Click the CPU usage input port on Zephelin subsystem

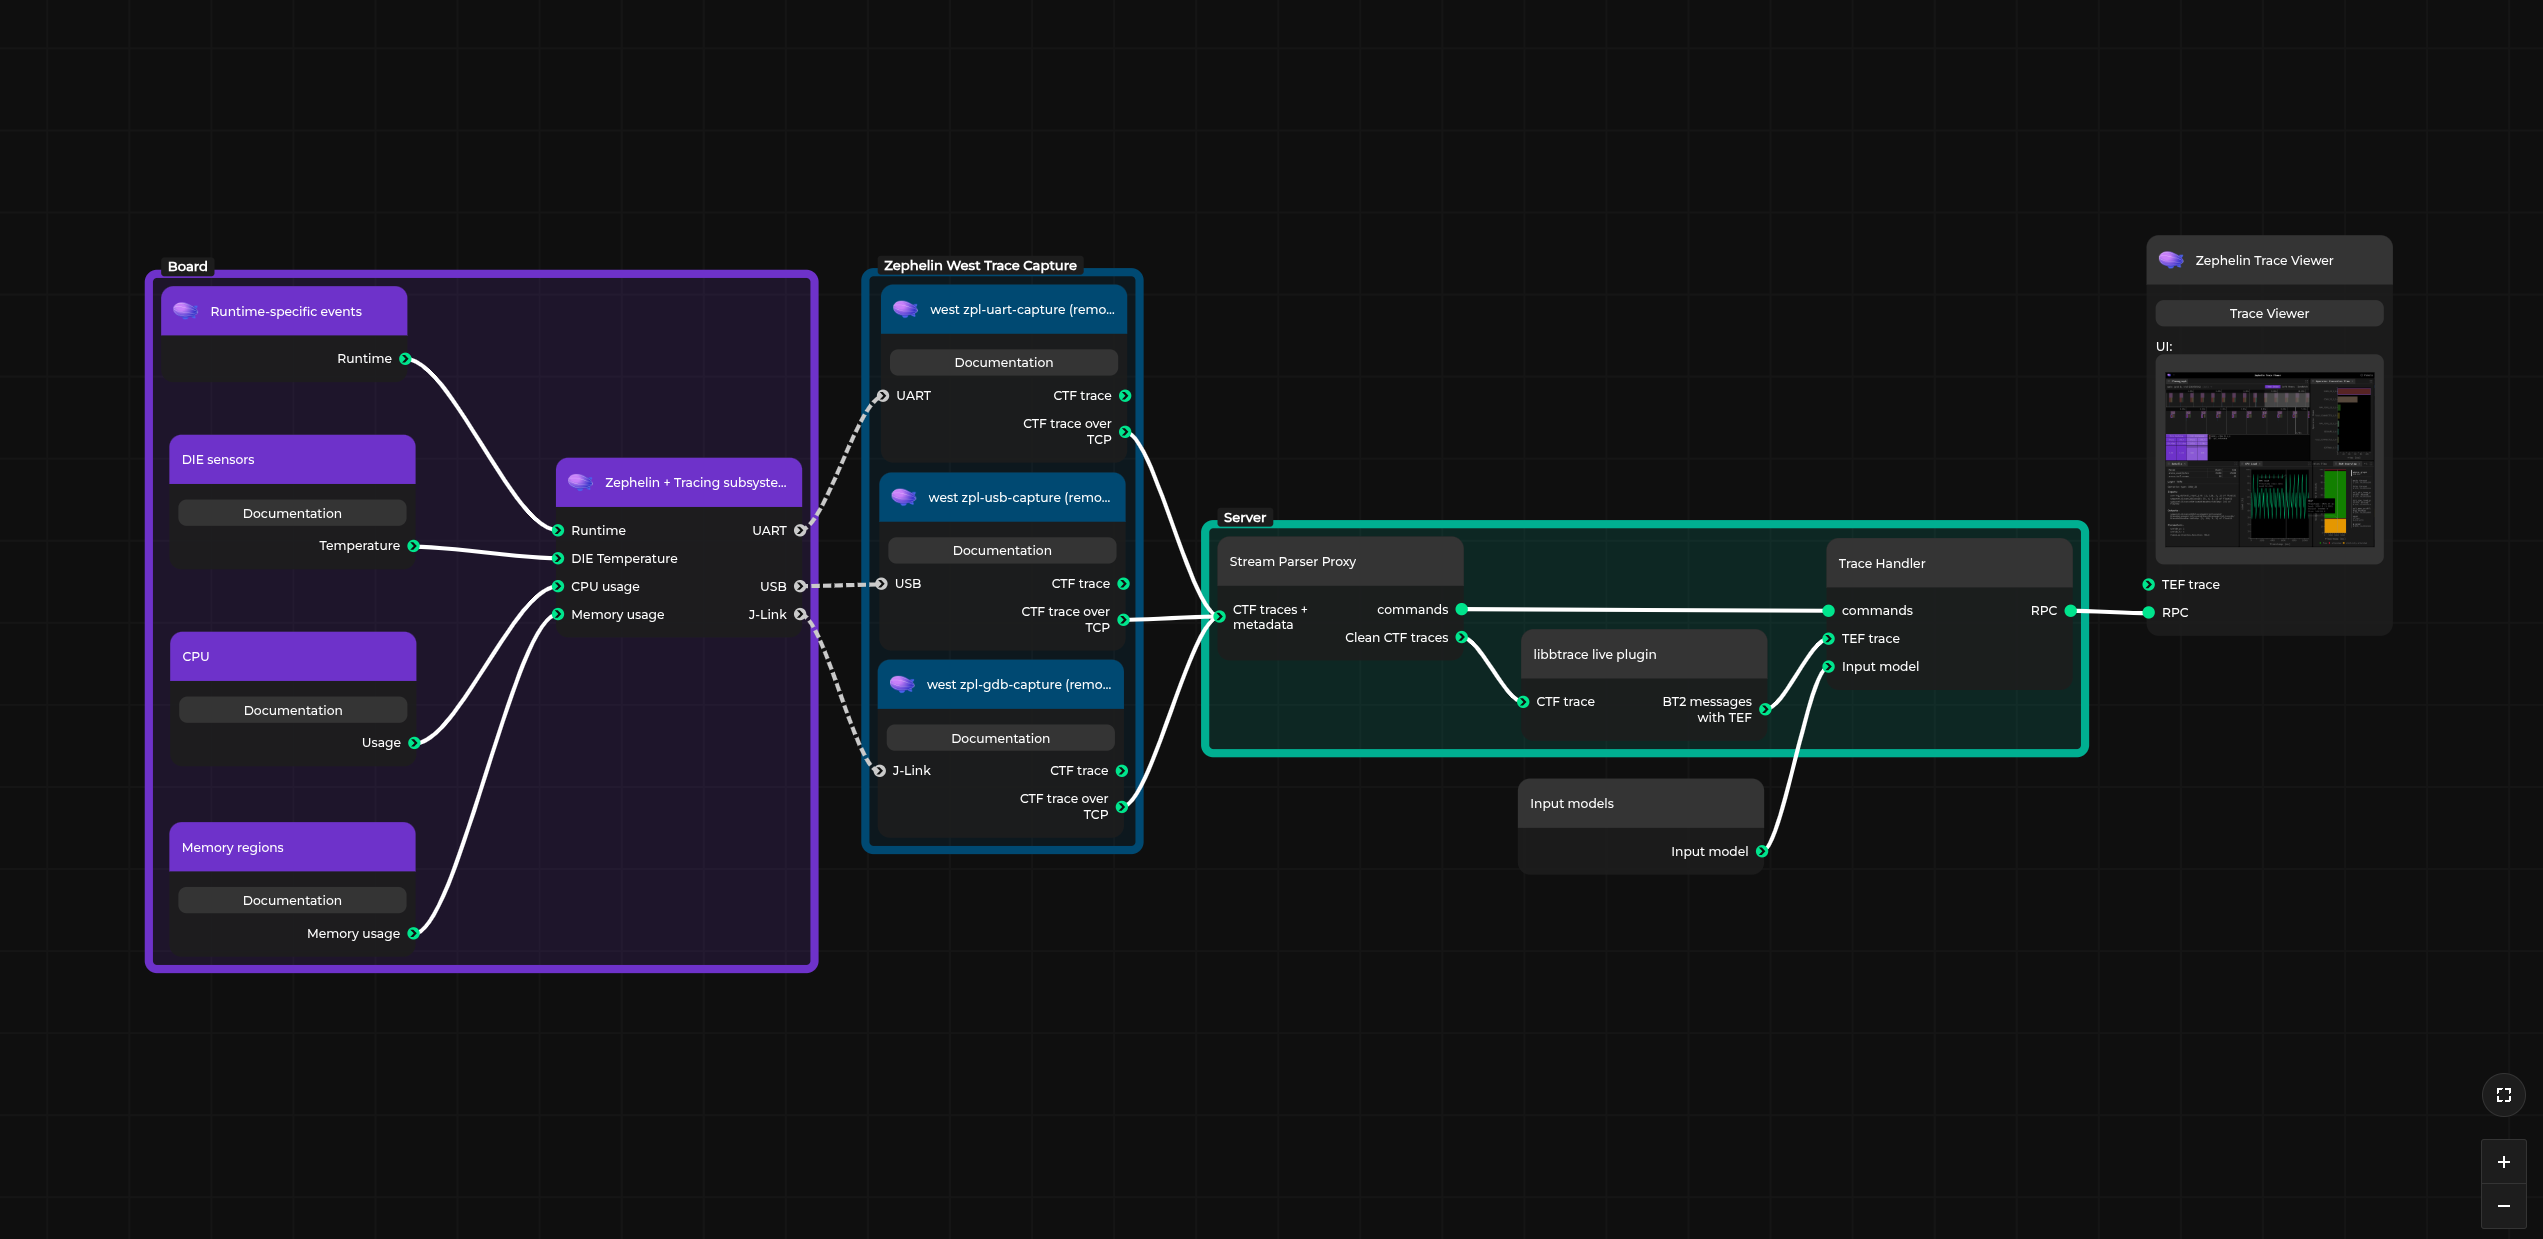(x=558, y=587)
